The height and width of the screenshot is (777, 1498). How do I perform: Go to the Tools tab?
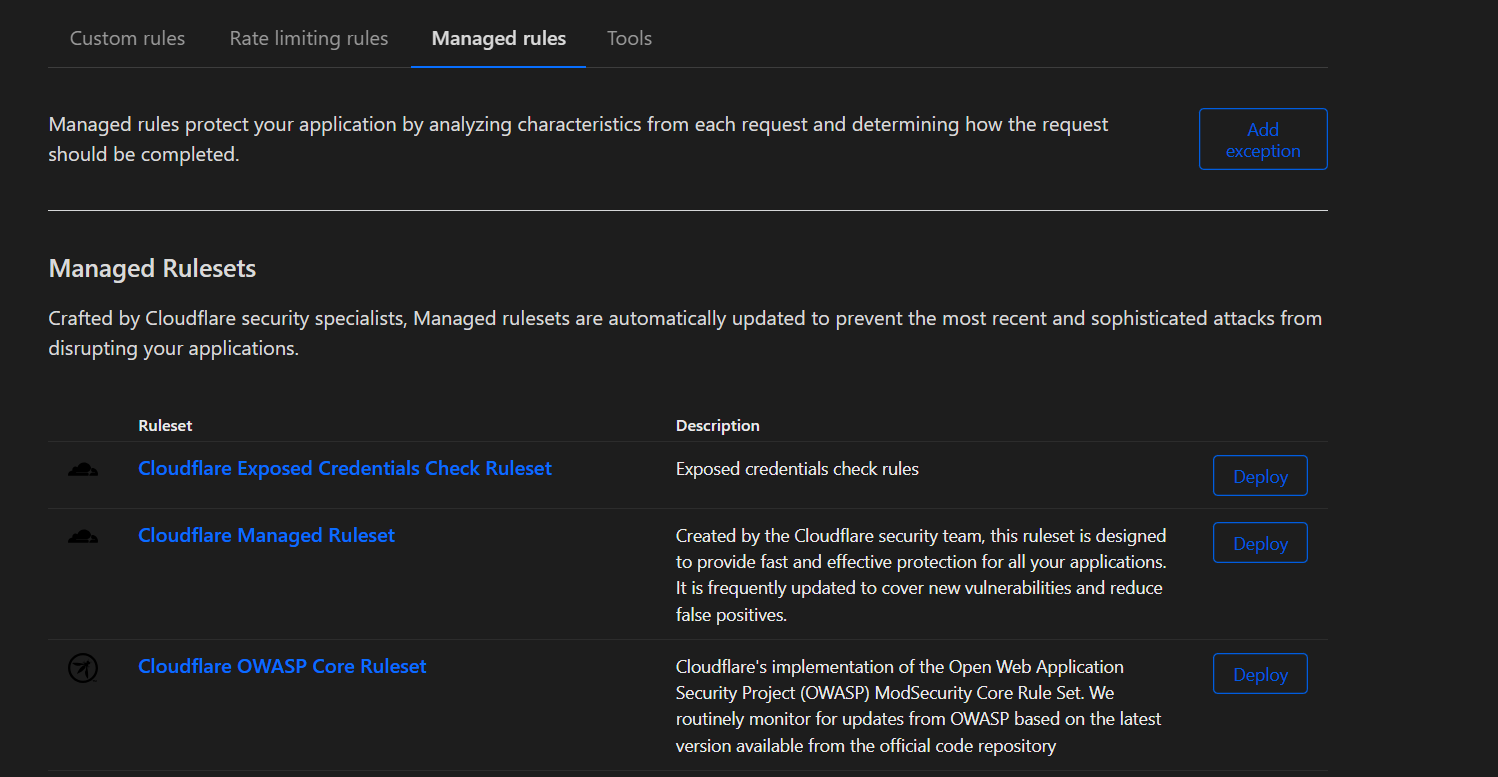[x=629, y=39]
